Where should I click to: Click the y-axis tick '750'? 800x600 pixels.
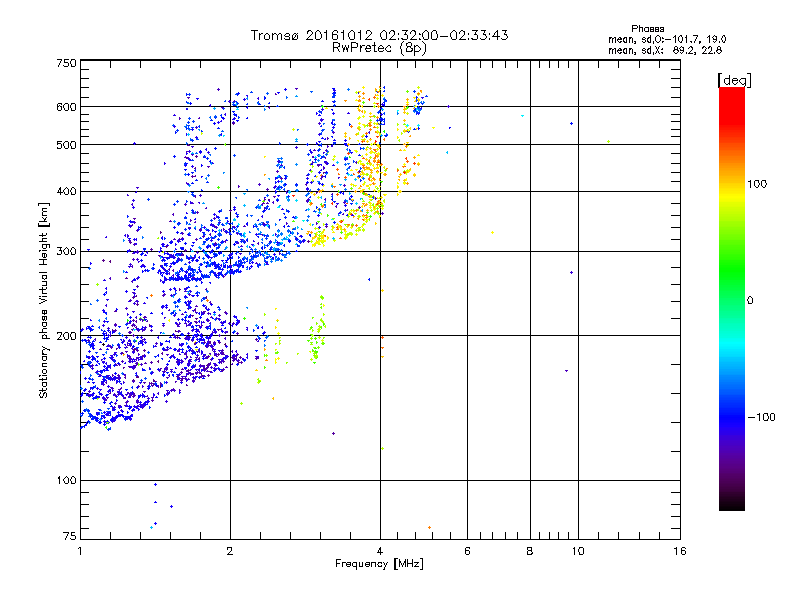point(66,63)
